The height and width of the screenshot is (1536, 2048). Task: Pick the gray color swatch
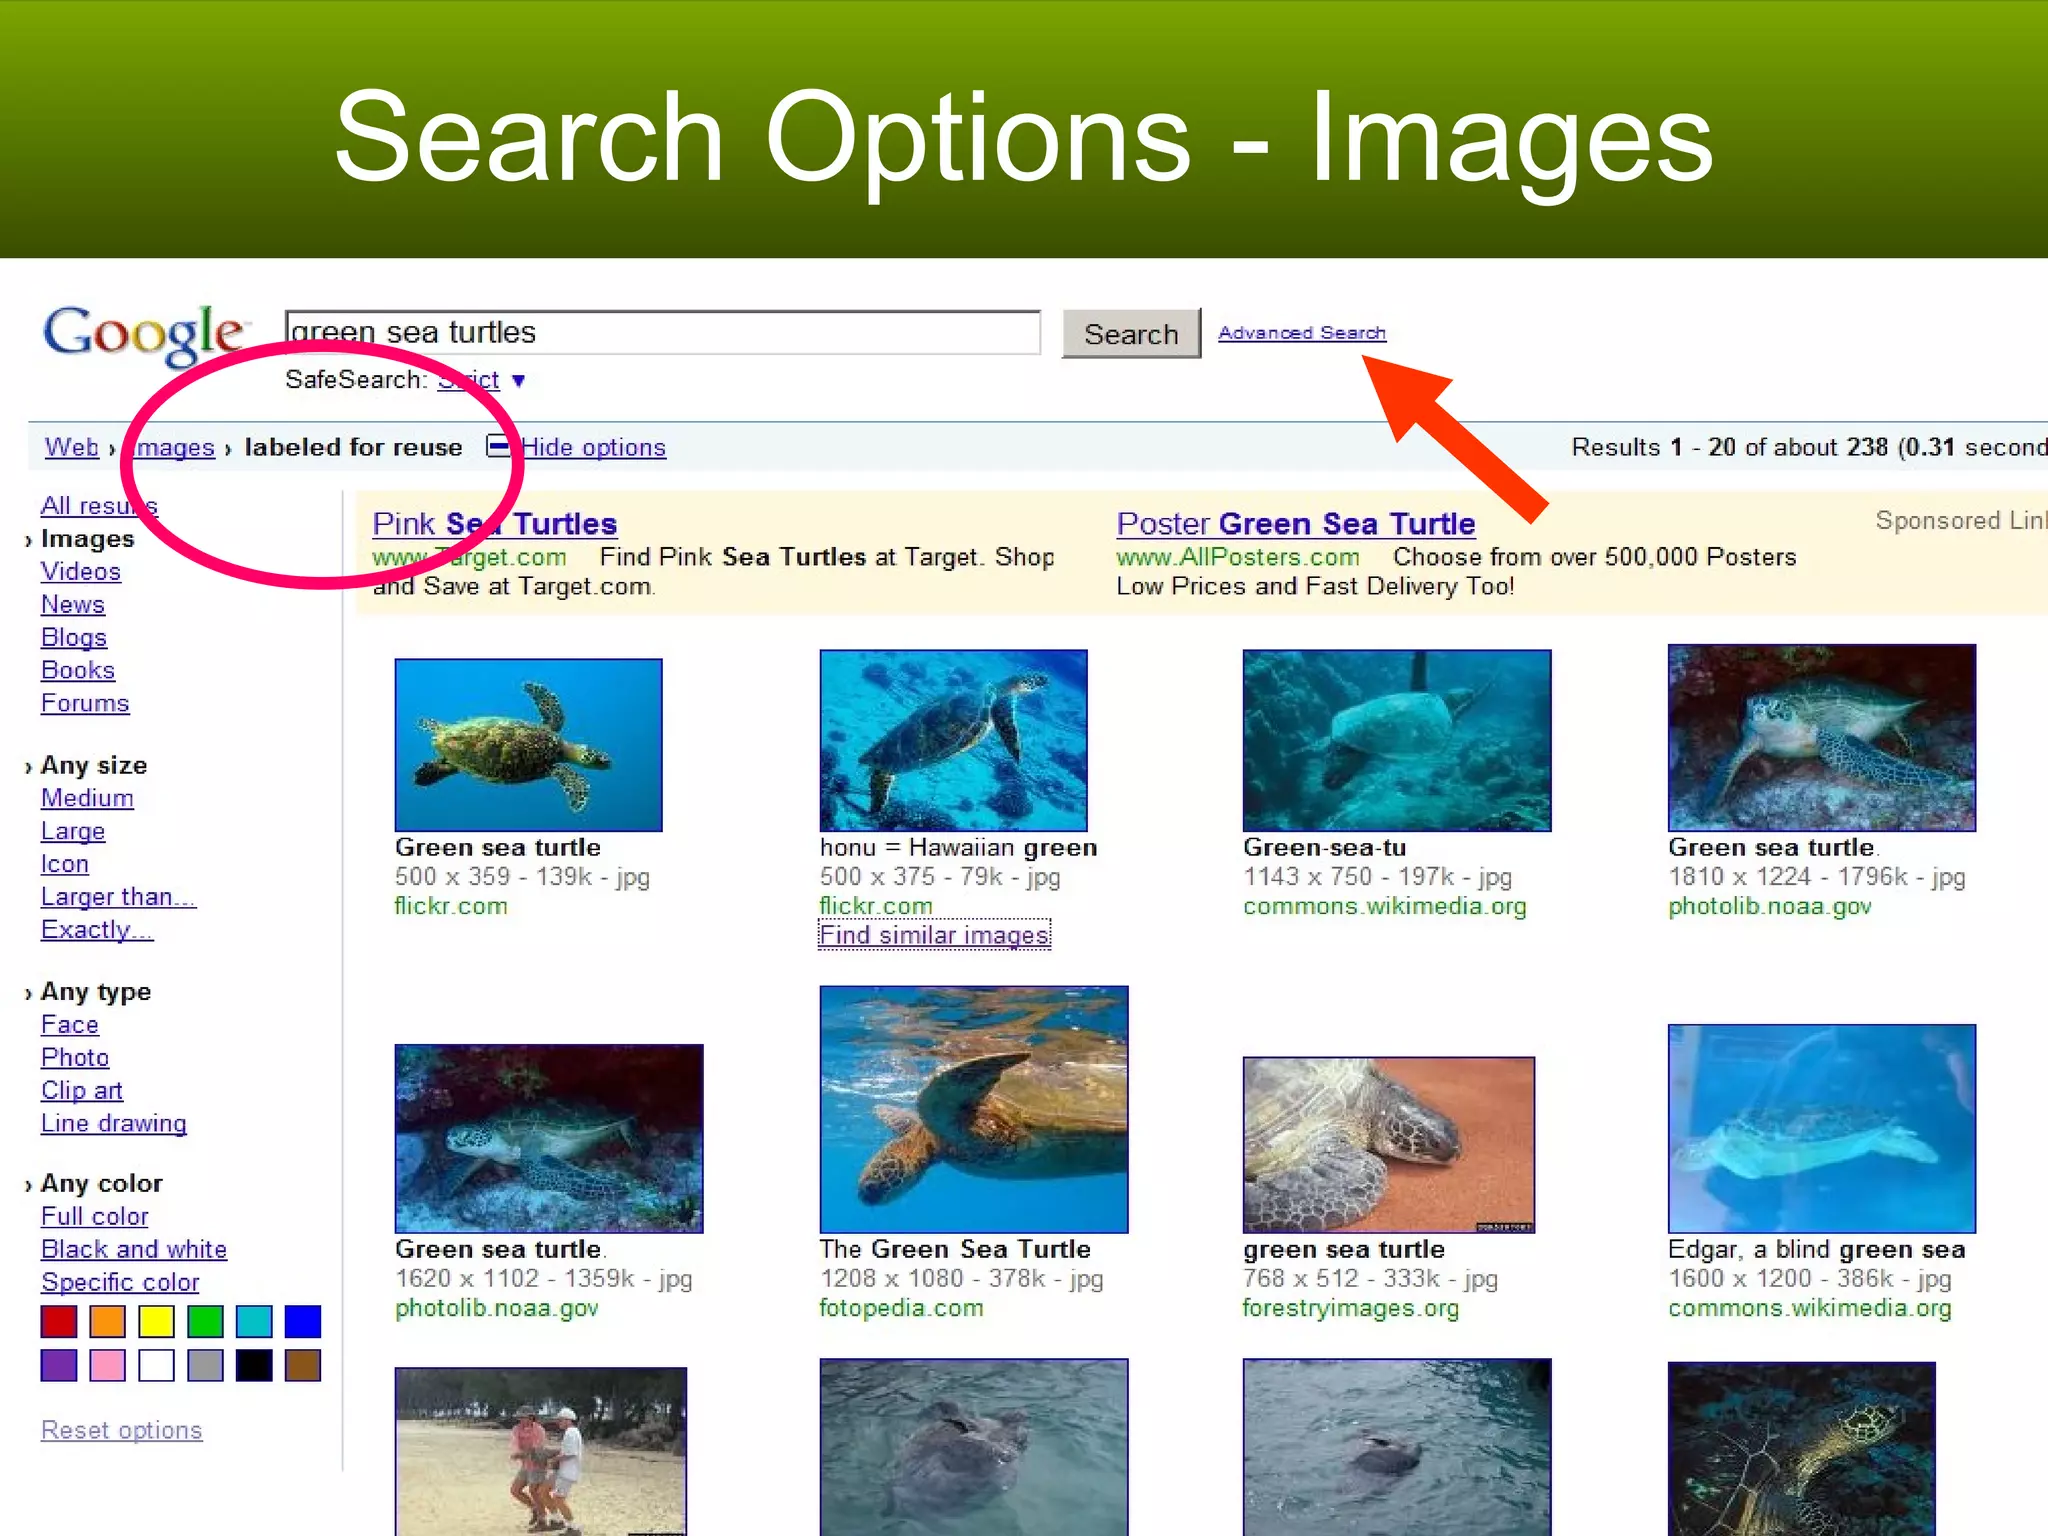(x=205, y=1365)
